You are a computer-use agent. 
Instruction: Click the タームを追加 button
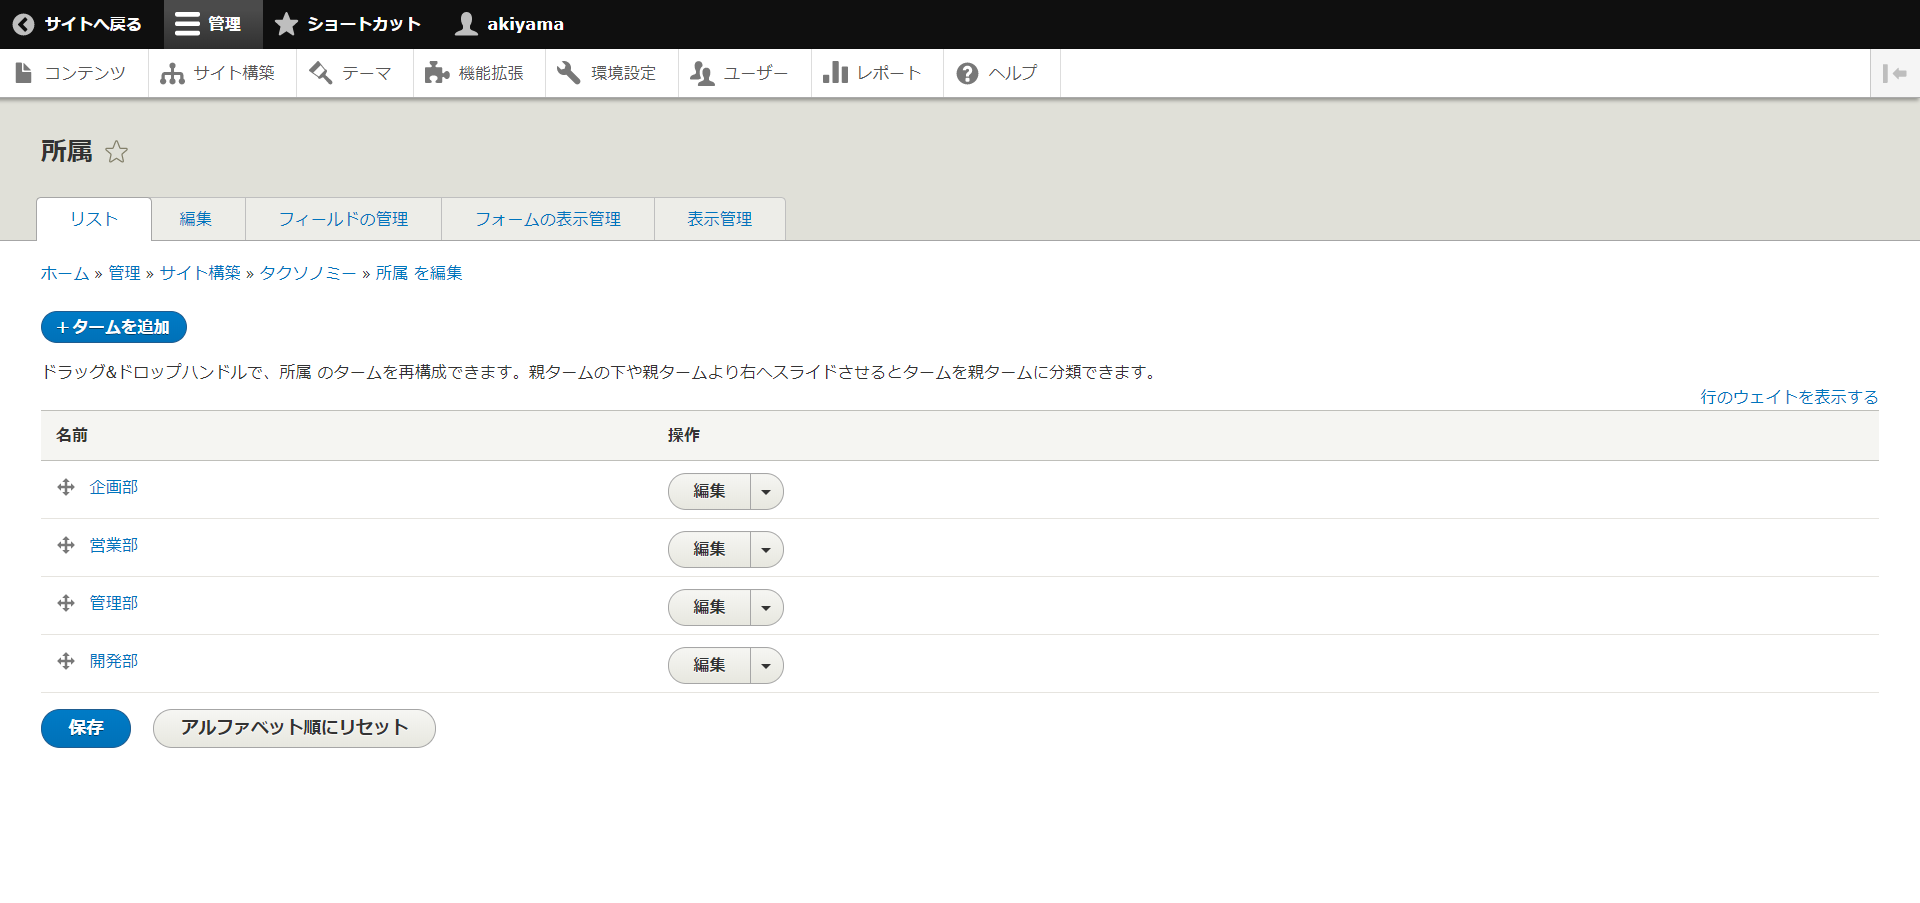tap(114, 327)
